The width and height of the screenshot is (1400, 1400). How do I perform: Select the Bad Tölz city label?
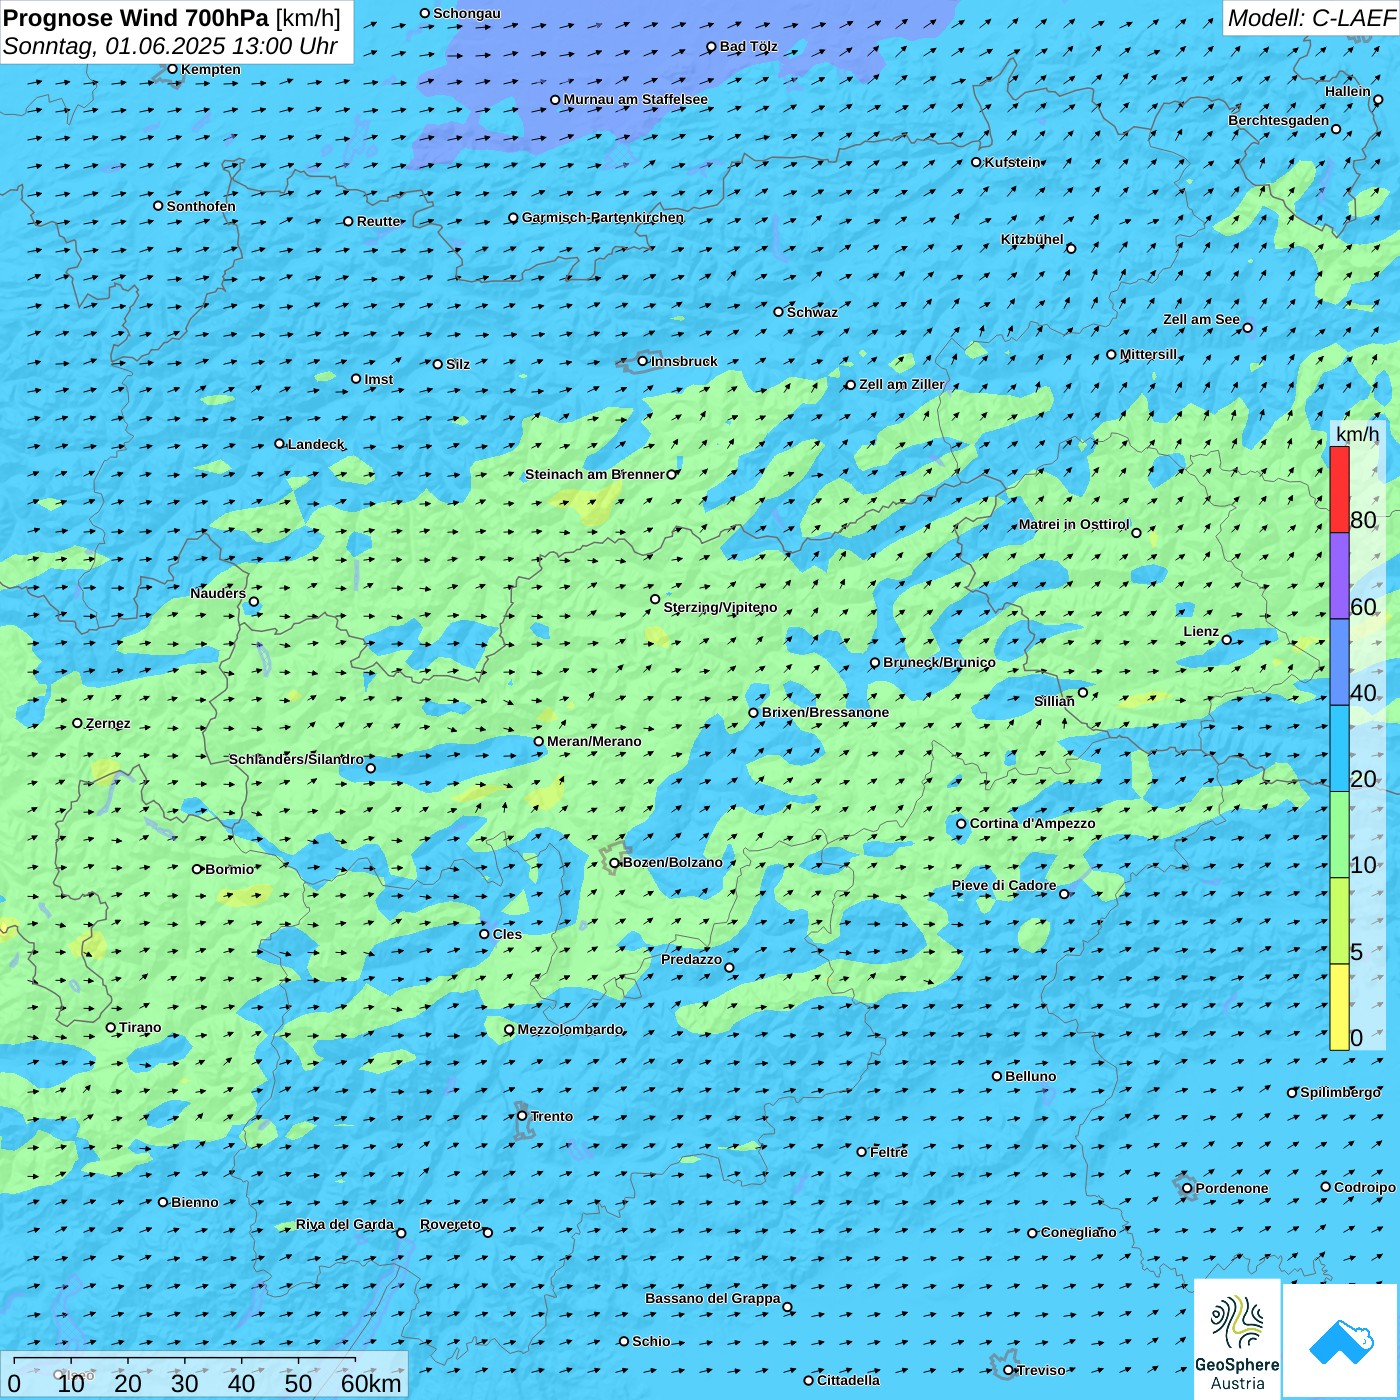coord(749,47)
